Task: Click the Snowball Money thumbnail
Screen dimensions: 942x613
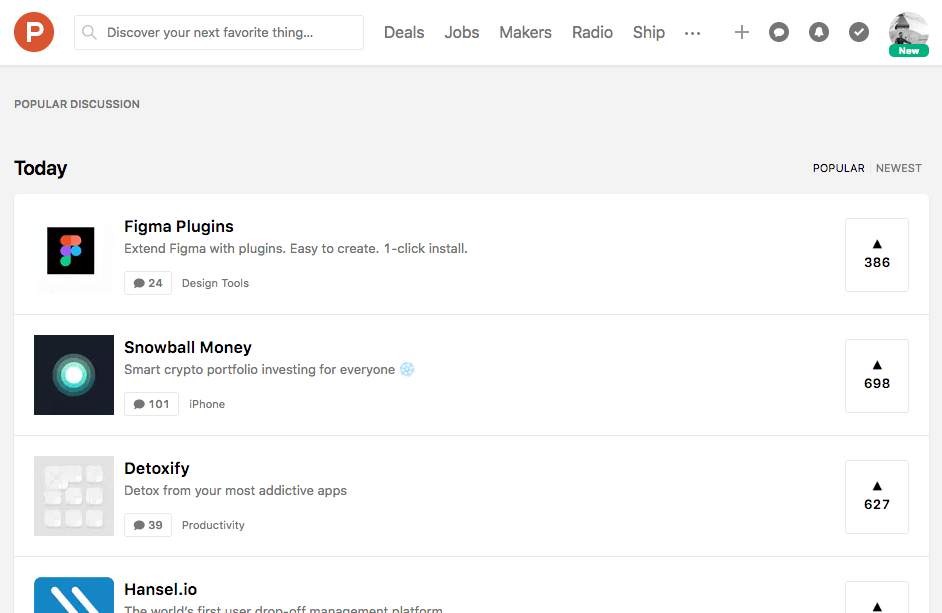Action: click(x=73, y=375)
